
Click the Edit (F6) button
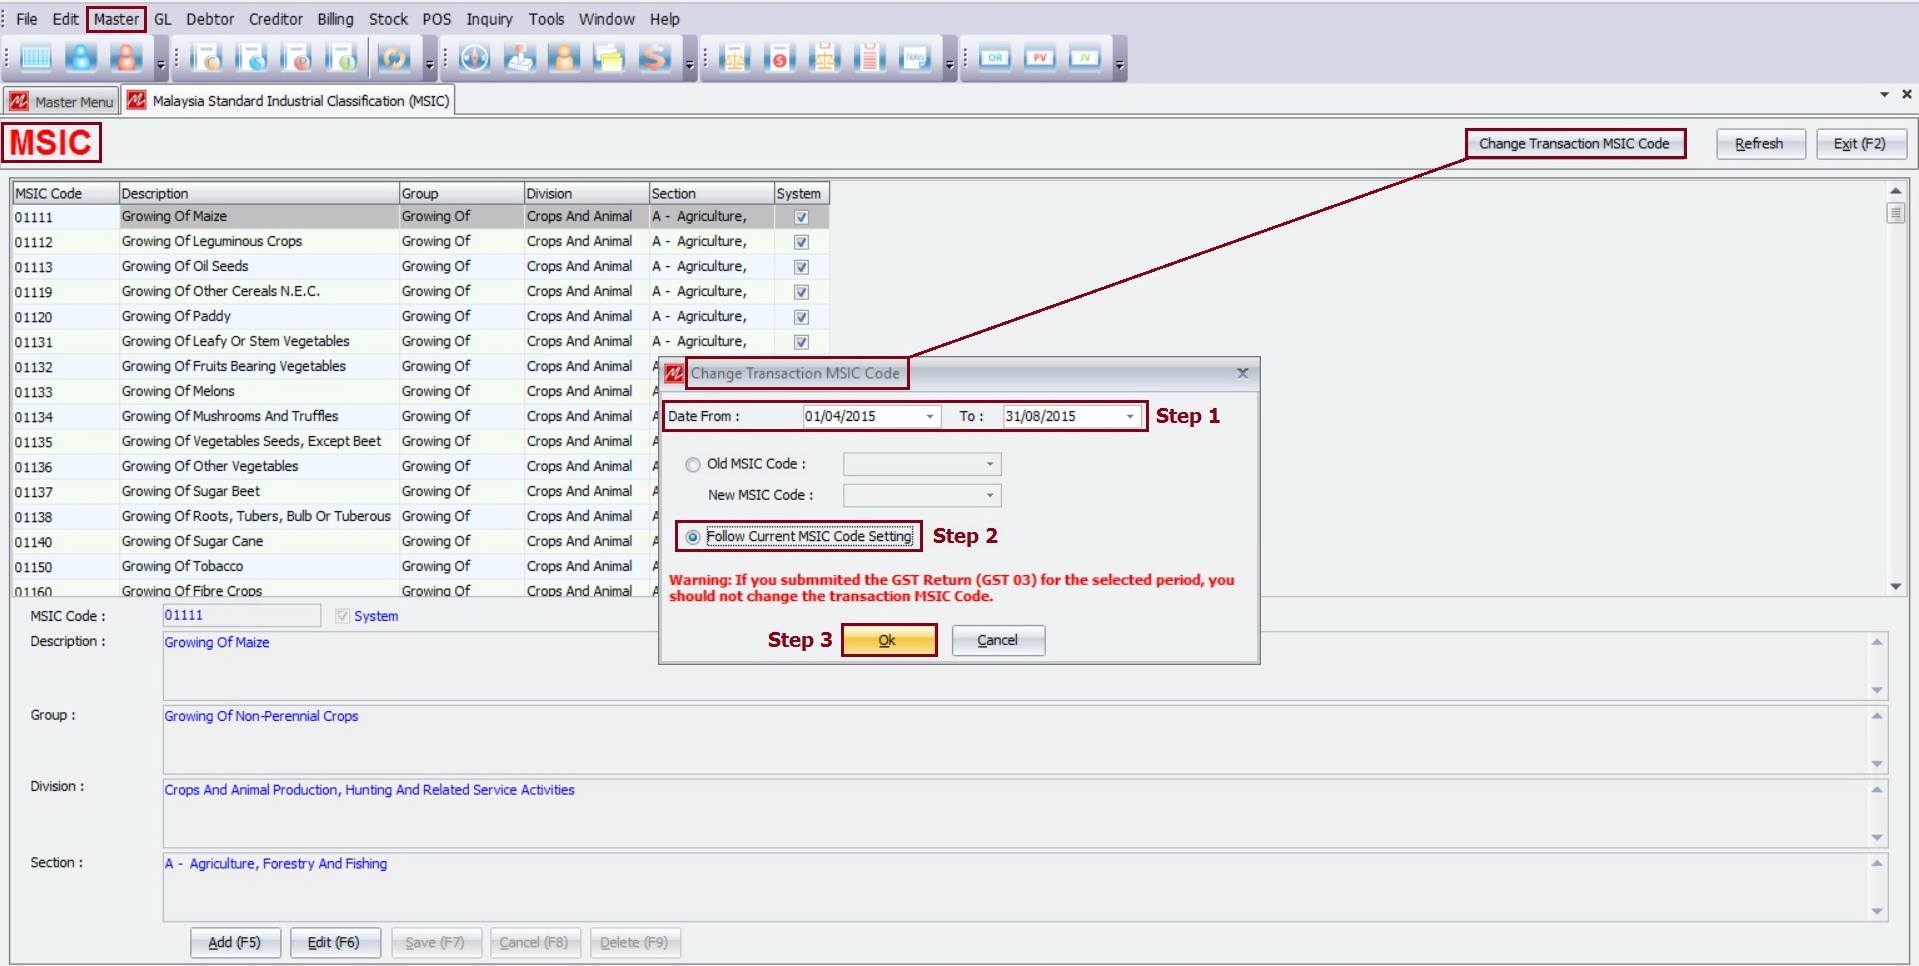334,942
